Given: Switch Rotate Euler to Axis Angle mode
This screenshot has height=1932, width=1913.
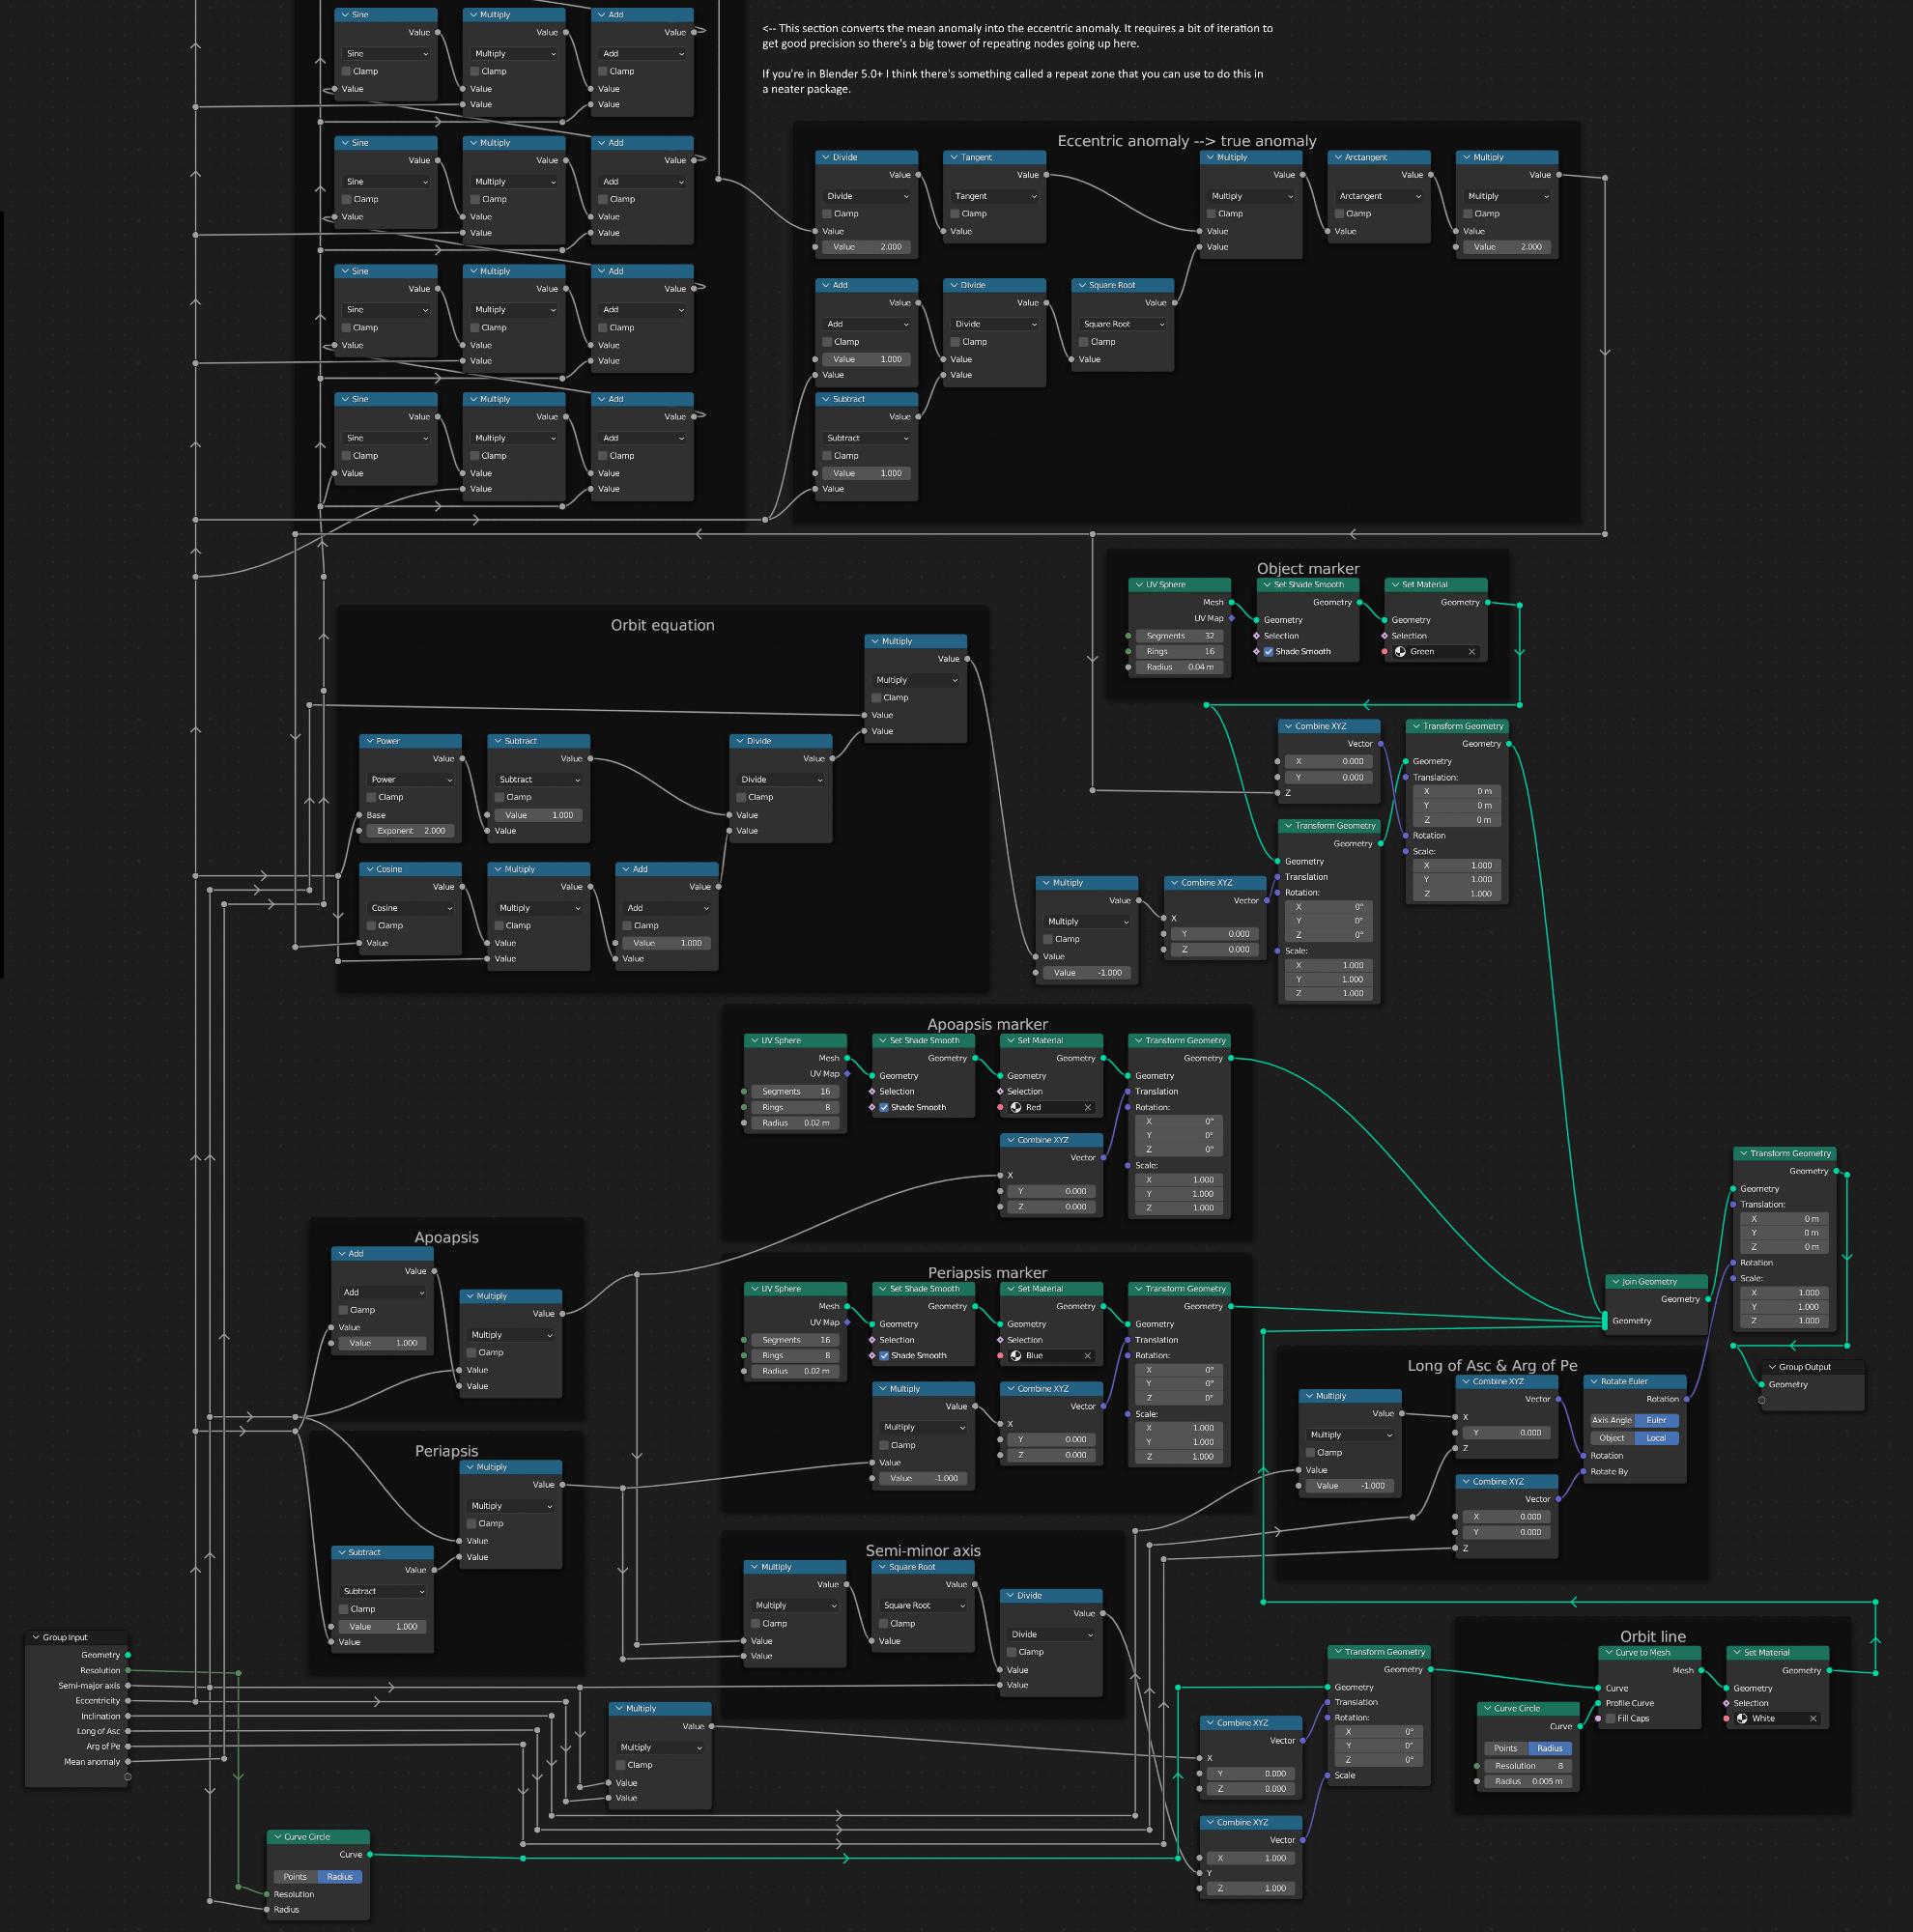Looking at the screenshot, I should [1611, 1421].
